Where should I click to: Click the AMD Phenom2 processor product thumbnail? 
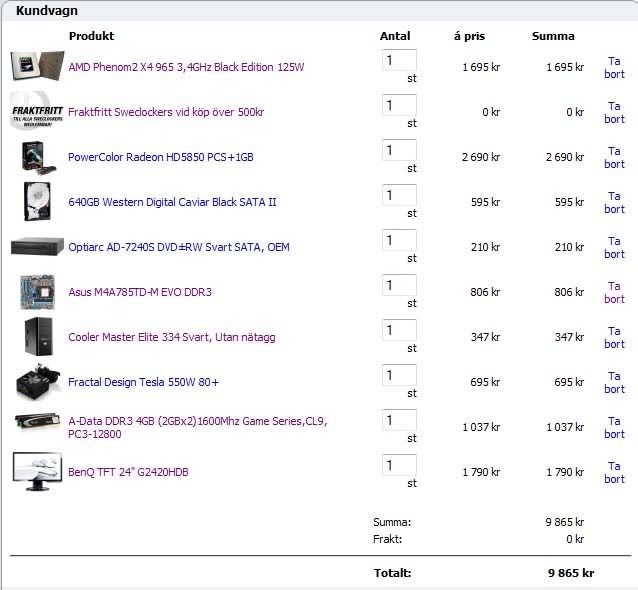coord(37,66)
